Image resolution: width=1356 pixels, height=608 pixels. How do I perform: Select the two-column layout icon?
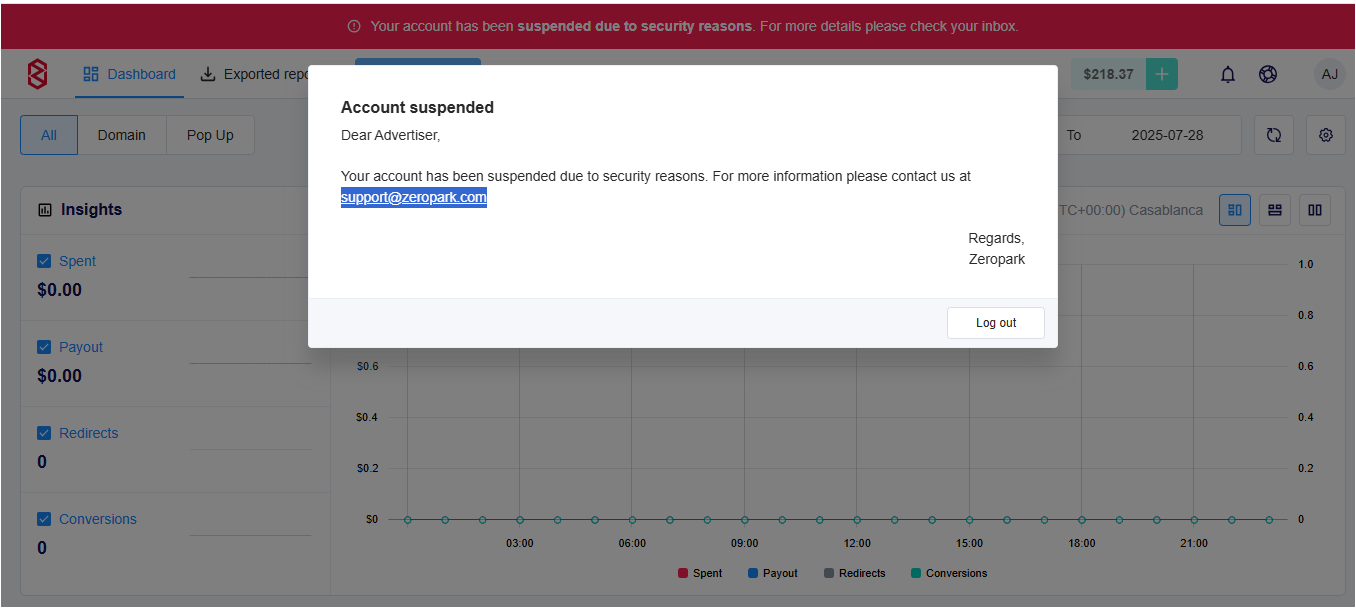tap(1315, 210)
